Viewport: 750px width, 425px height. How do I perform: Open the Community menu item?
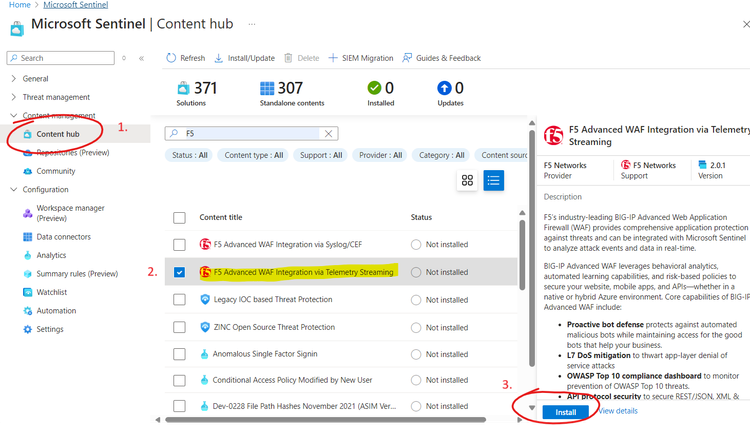(x=55, y=170)
